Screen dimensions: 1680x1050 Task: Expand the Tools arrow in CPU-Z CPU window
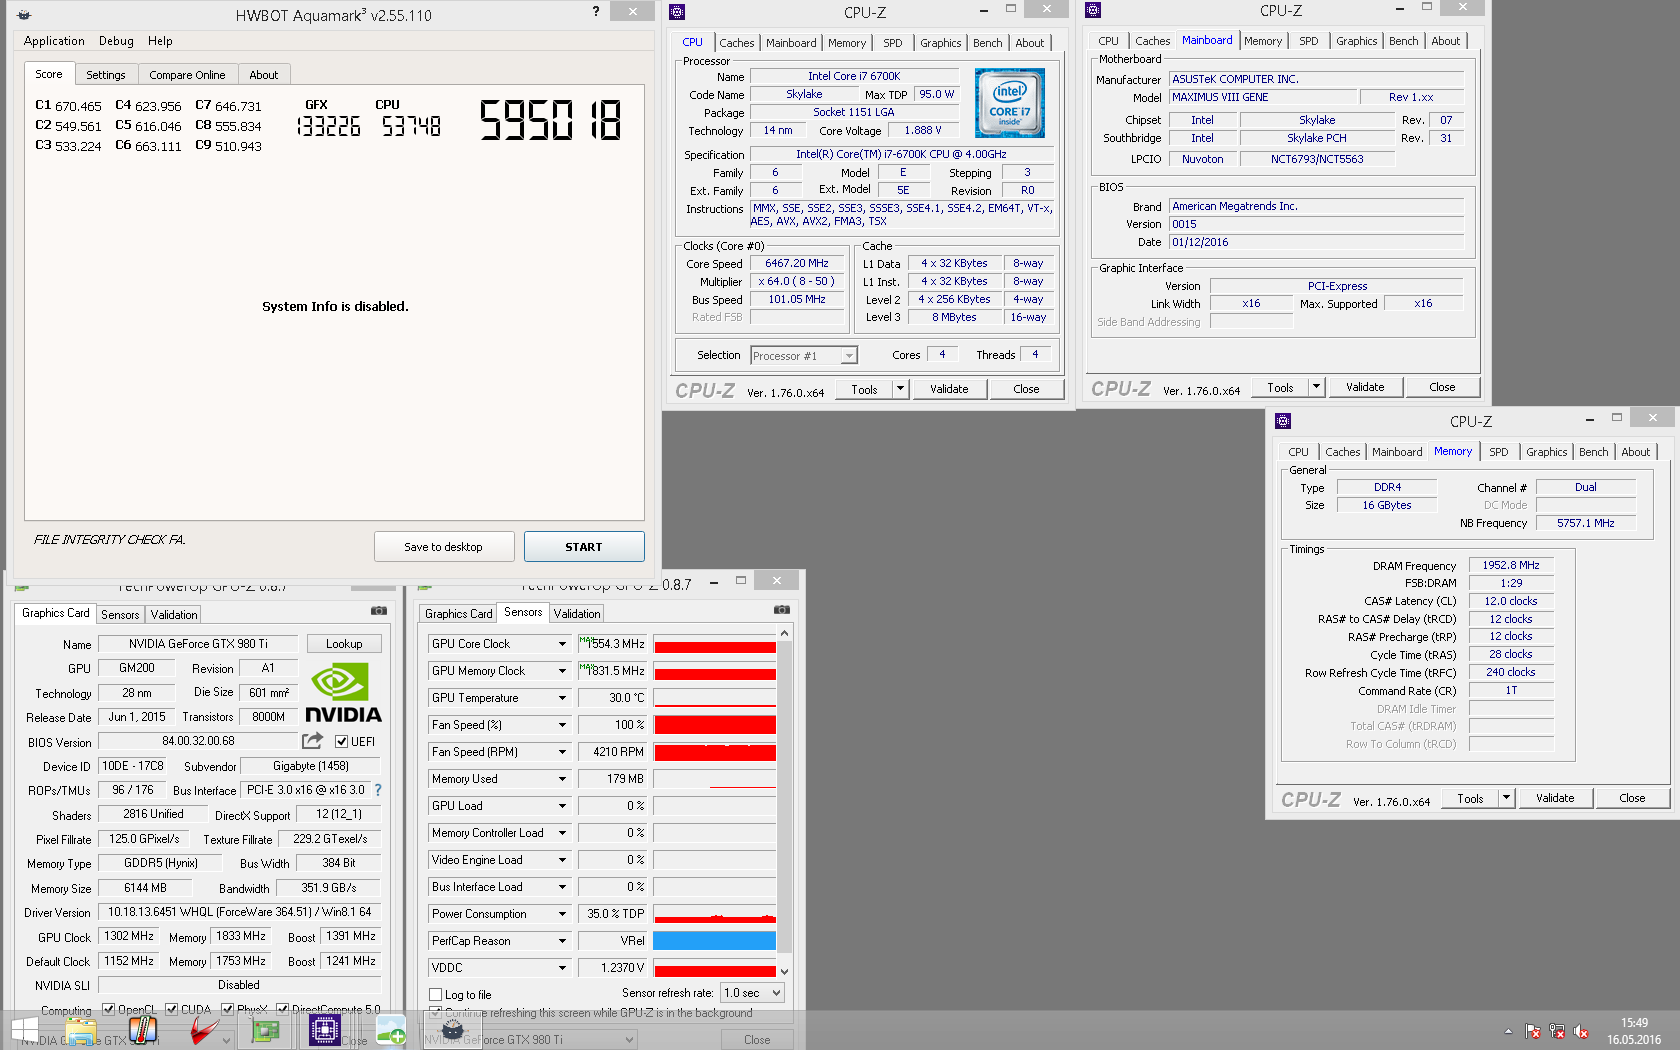[900, 389]
